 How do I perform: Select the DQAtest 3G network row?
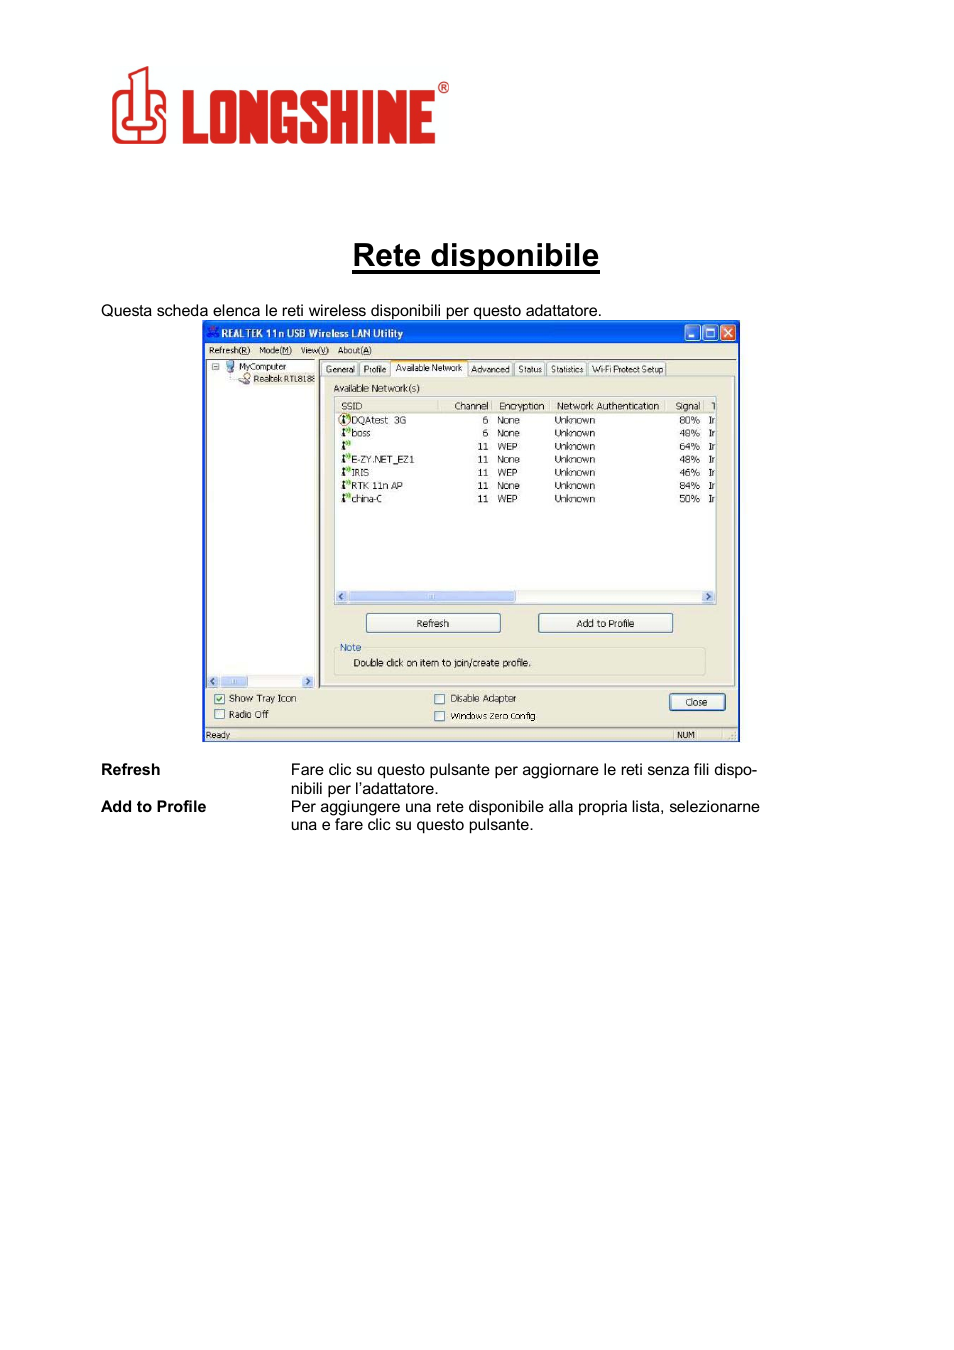[526, 420]
